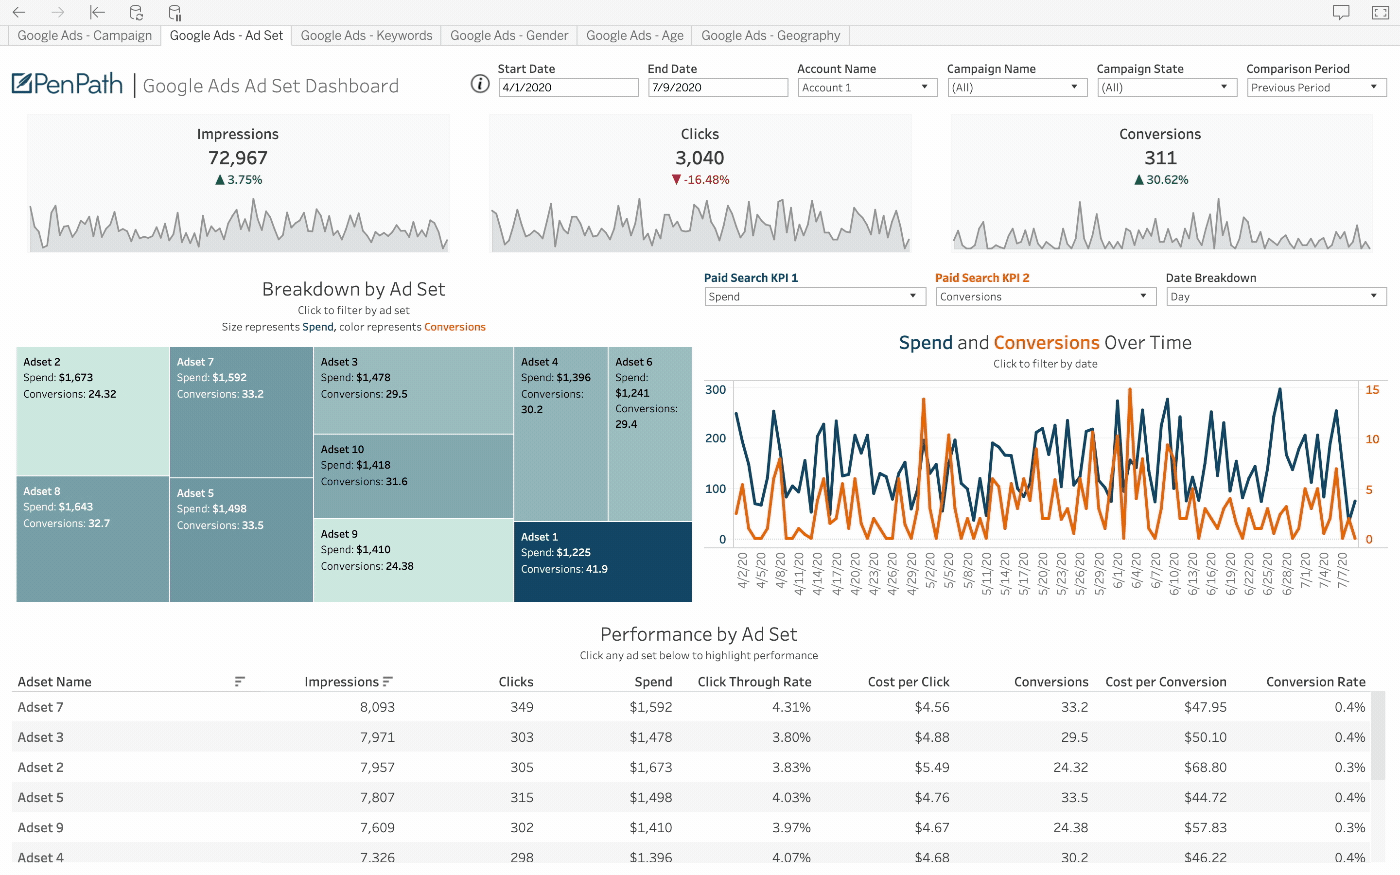The image size is (1400, 875).
Task: Filter by the Adset 9 treemap tile
Action: (x=413, y=560)
